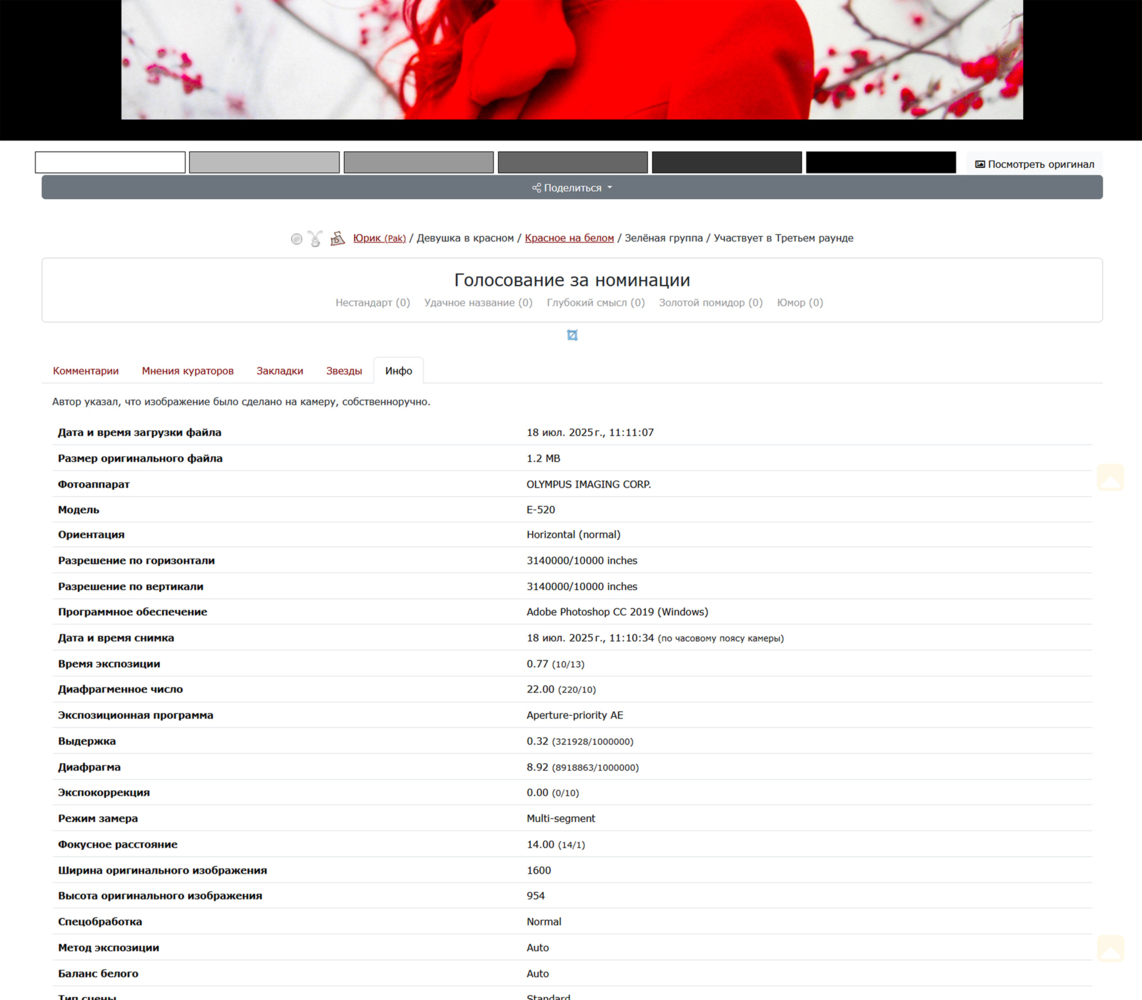Image resolution: width=1142 pixels, height=1000 pixels.
Task: Set the charcoal background swatch
Action: pyautogui.click(x=727, y=162)
